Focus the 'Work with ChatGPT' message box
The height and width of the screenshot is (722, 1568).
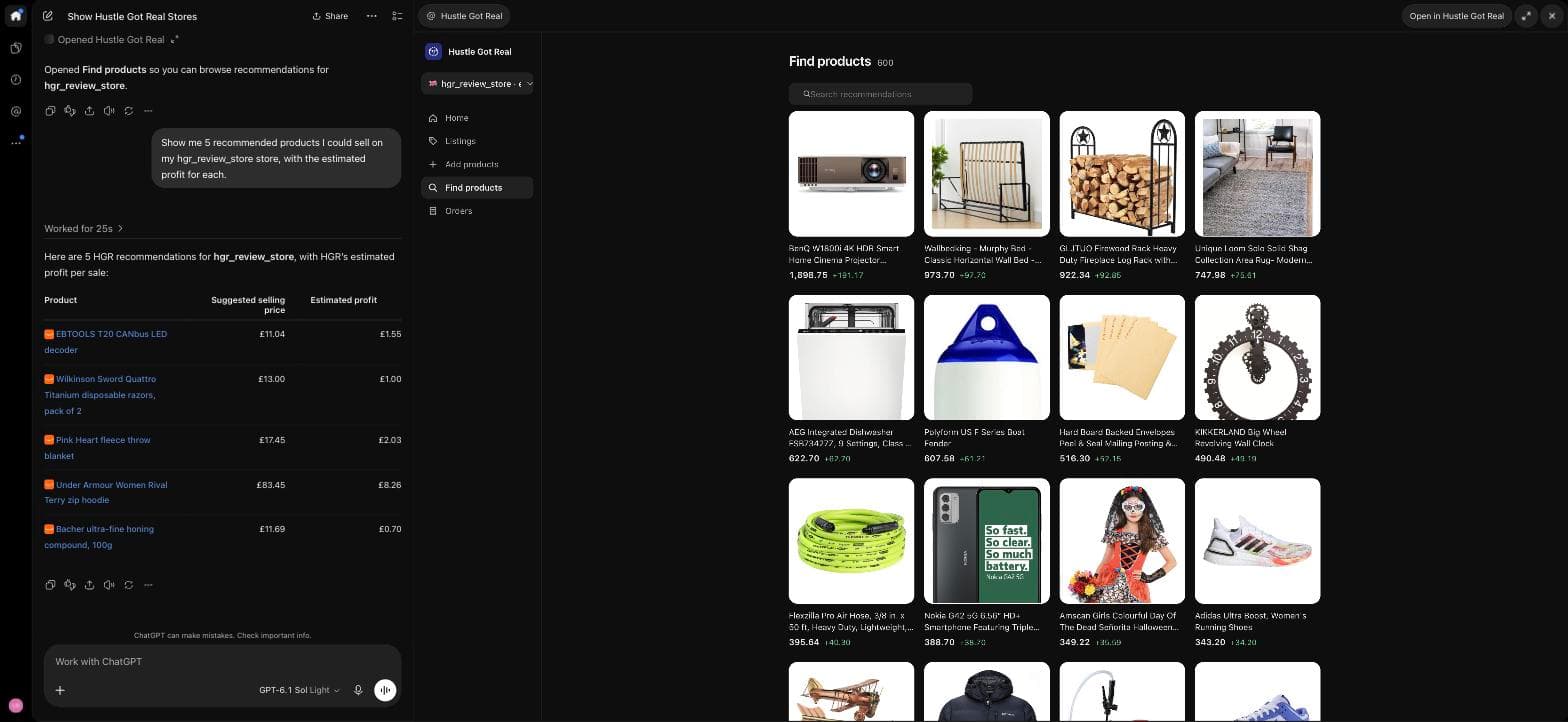[222, 662]
